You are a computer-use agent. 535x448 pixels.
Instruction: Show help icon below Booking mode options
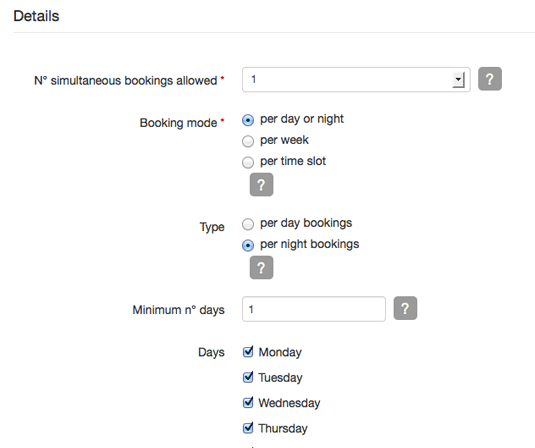pos(261,185)
